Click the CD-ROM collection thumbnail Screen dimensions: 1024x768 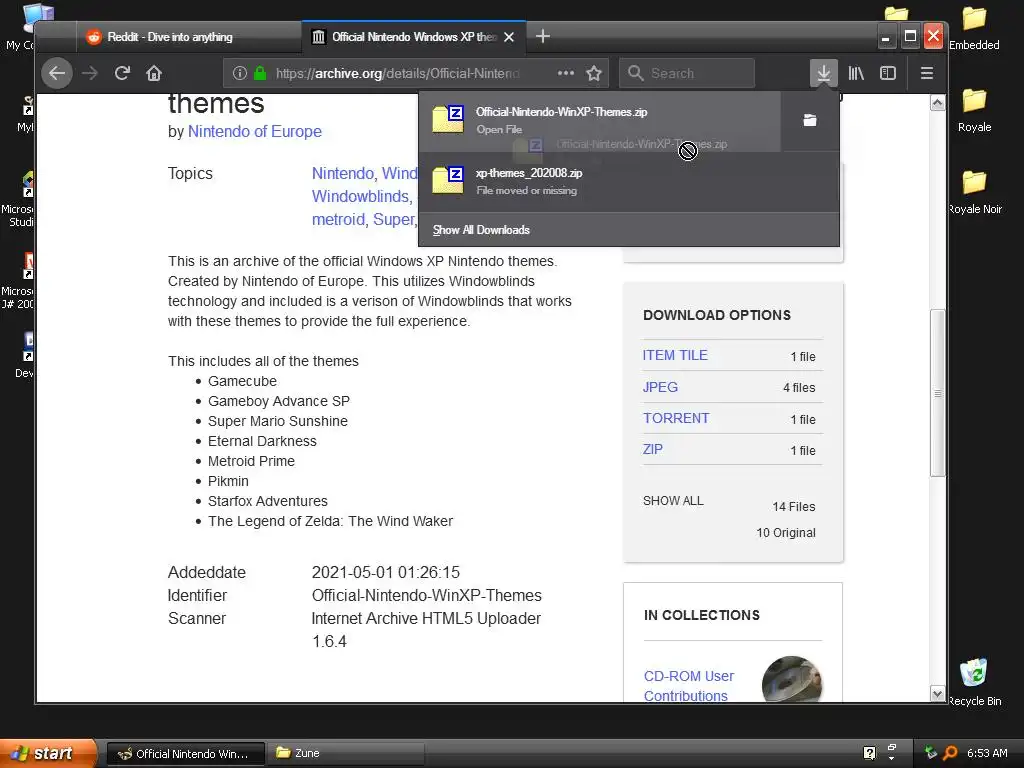[792, 679]
